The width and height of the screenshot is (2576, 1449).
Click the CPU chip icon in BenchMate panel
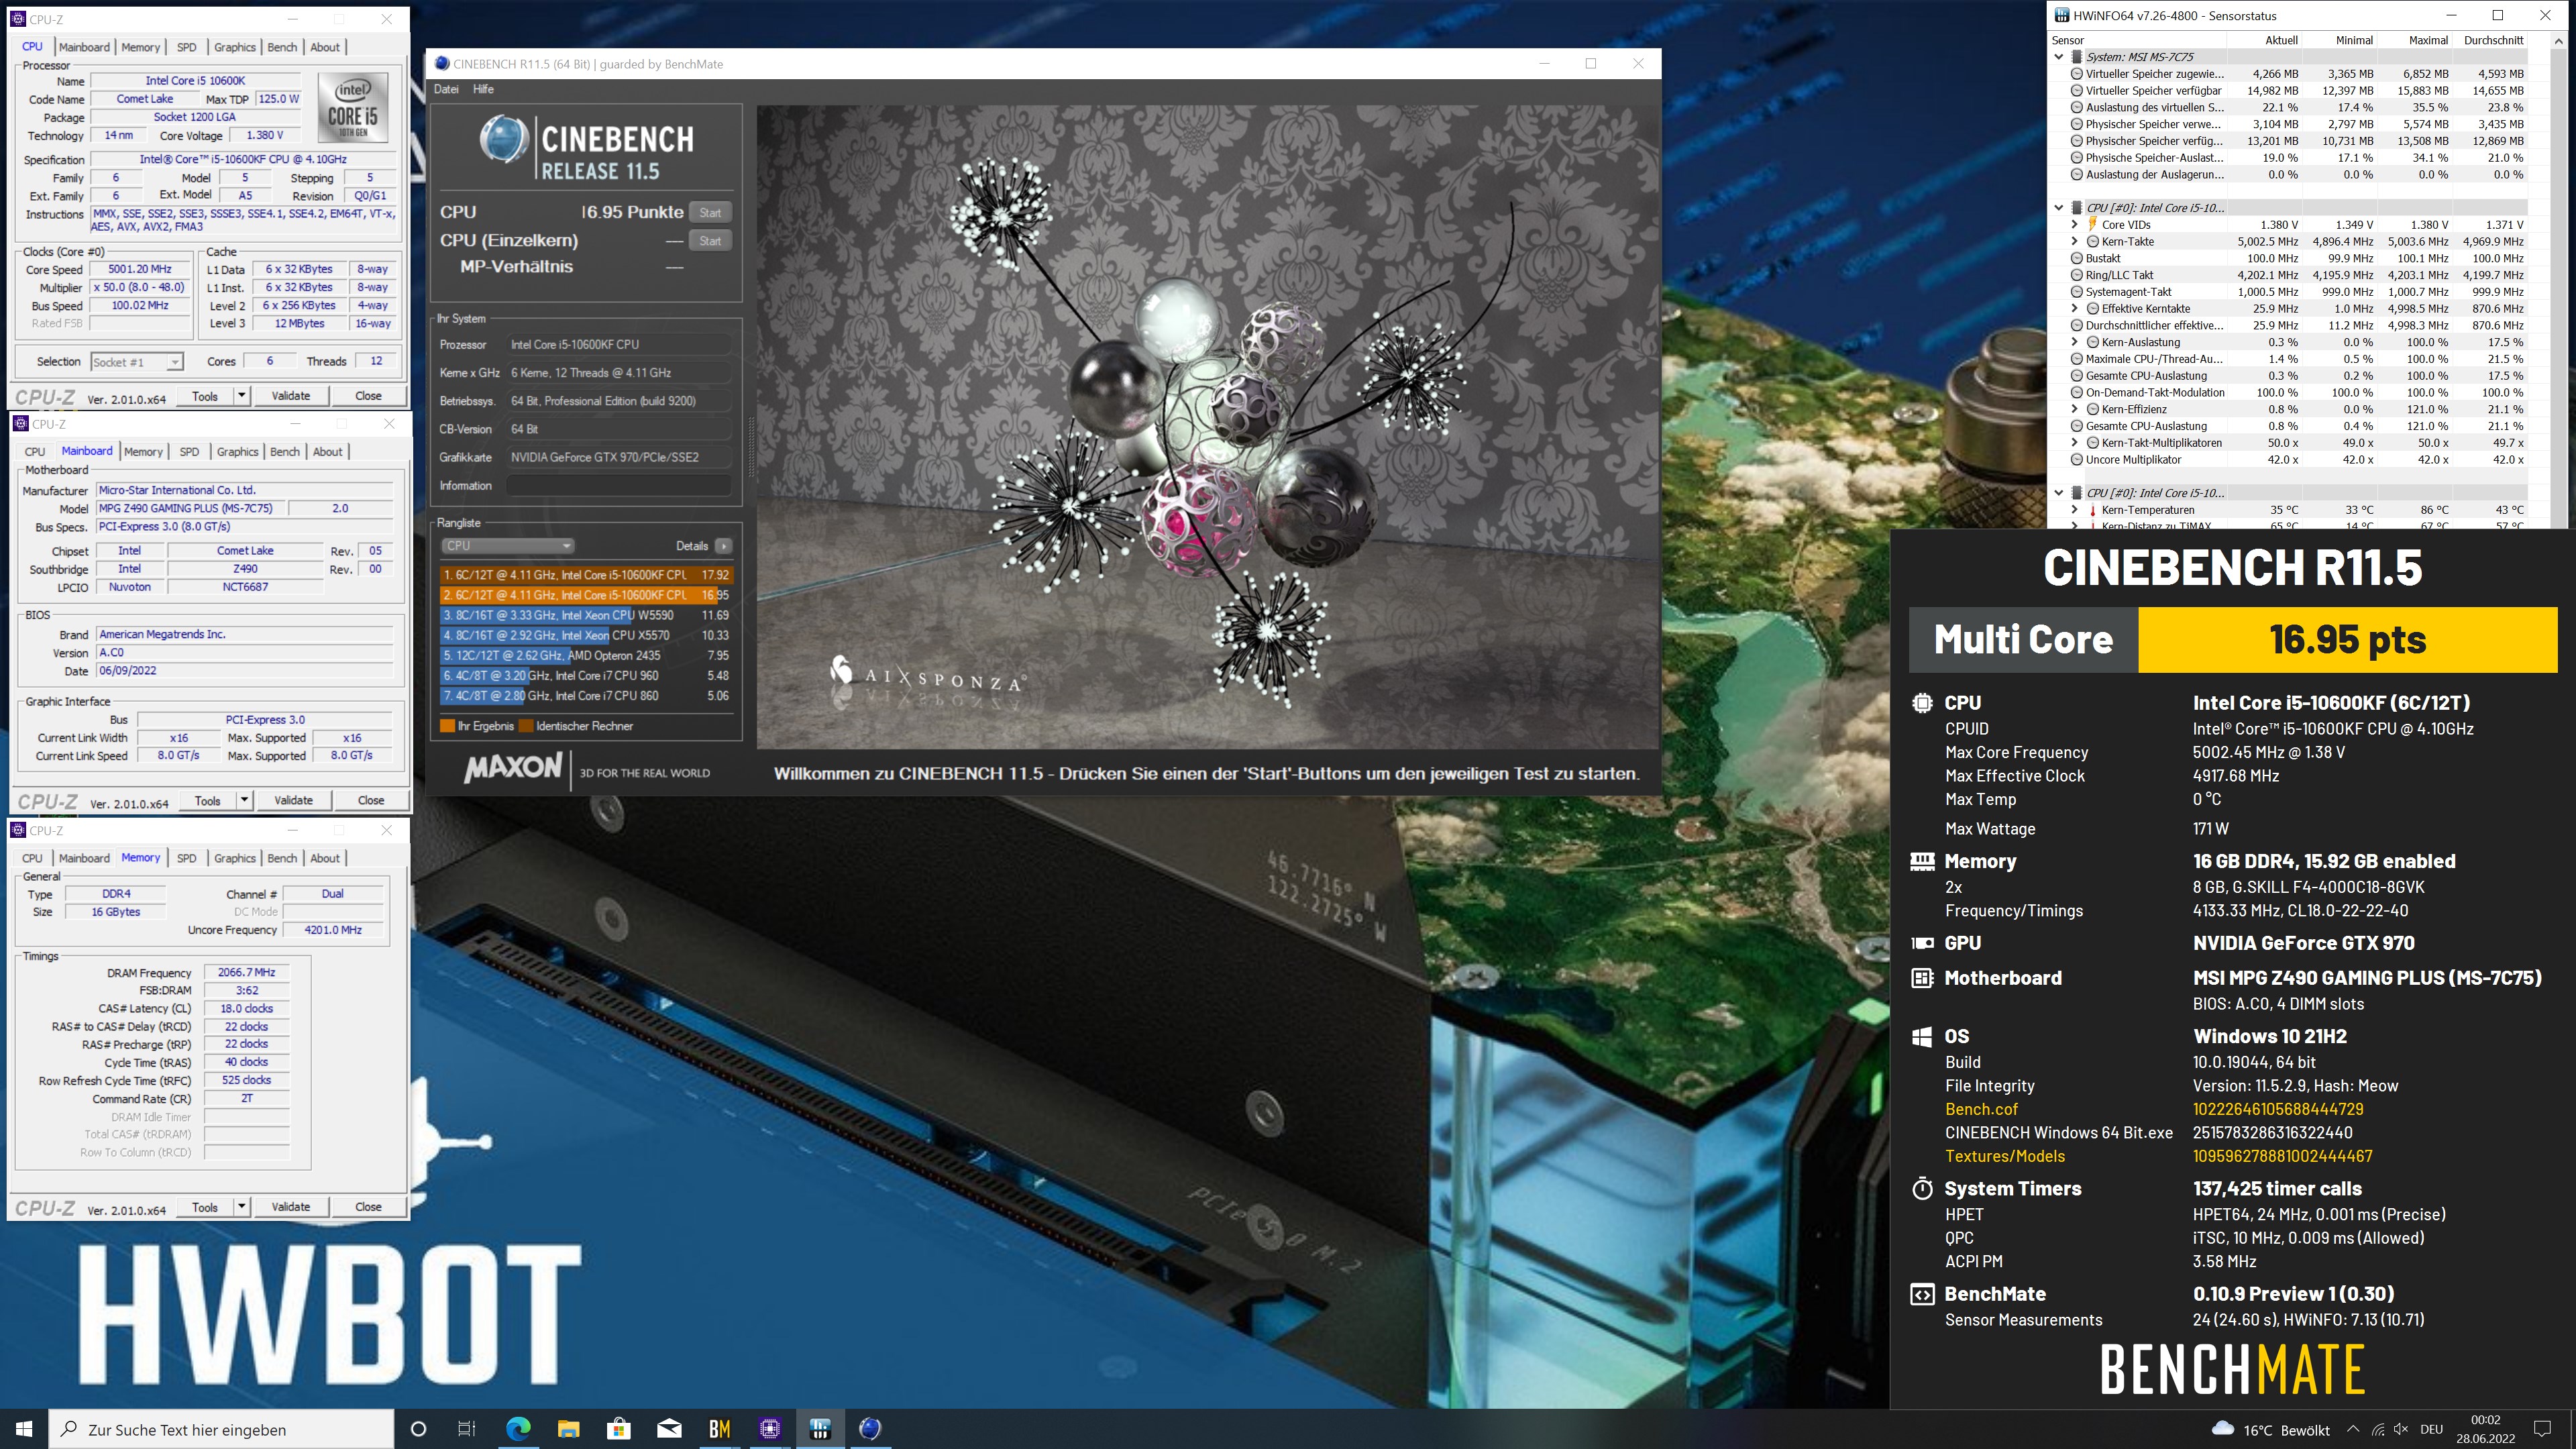1922,703
